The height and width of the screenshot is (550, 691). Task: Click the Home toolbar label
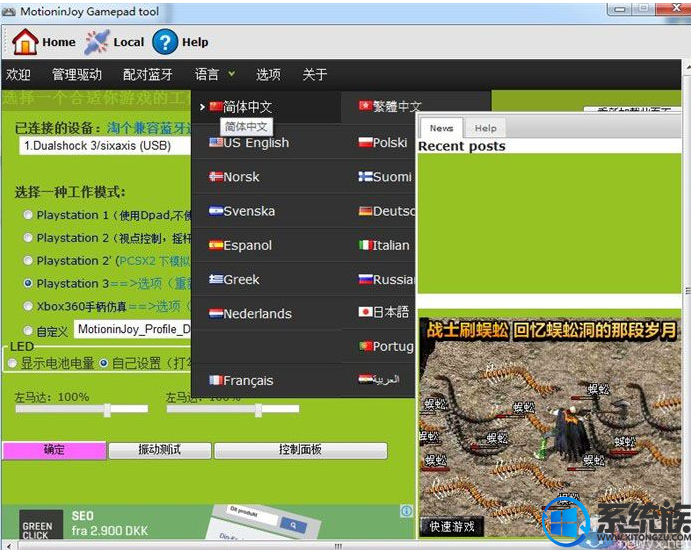(x=59, y=42)
